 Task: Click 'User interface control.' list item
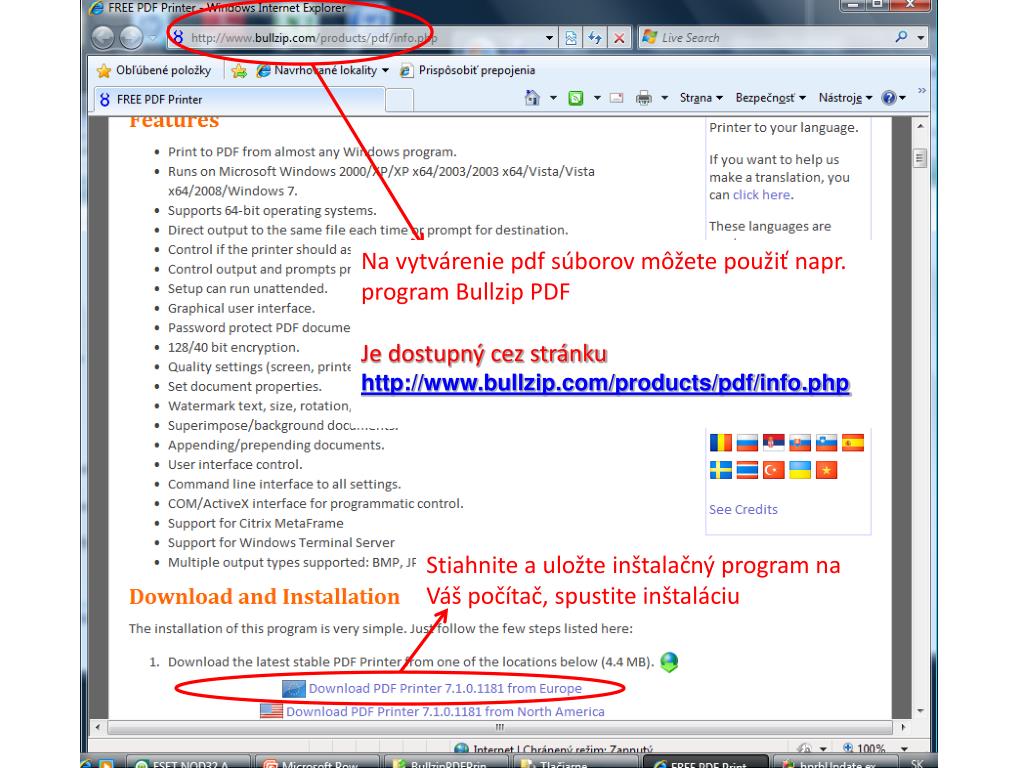235,464
